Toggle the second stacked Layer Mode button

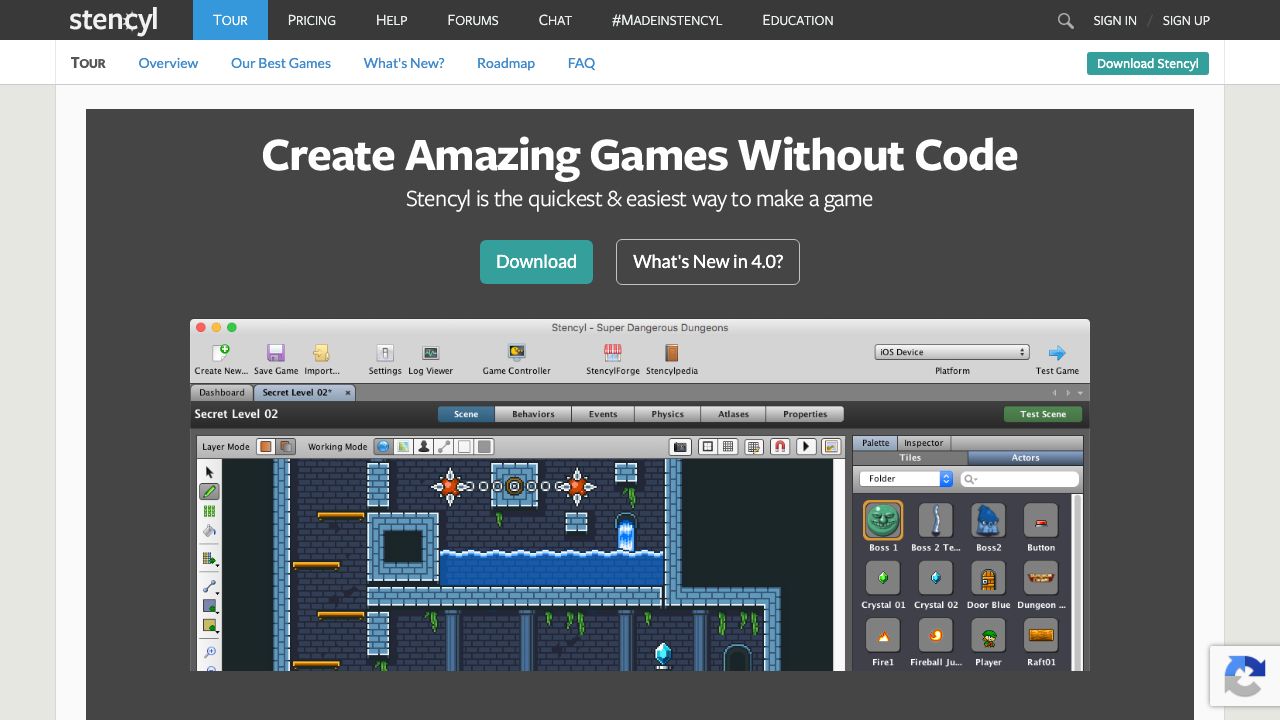coord(285,446)
